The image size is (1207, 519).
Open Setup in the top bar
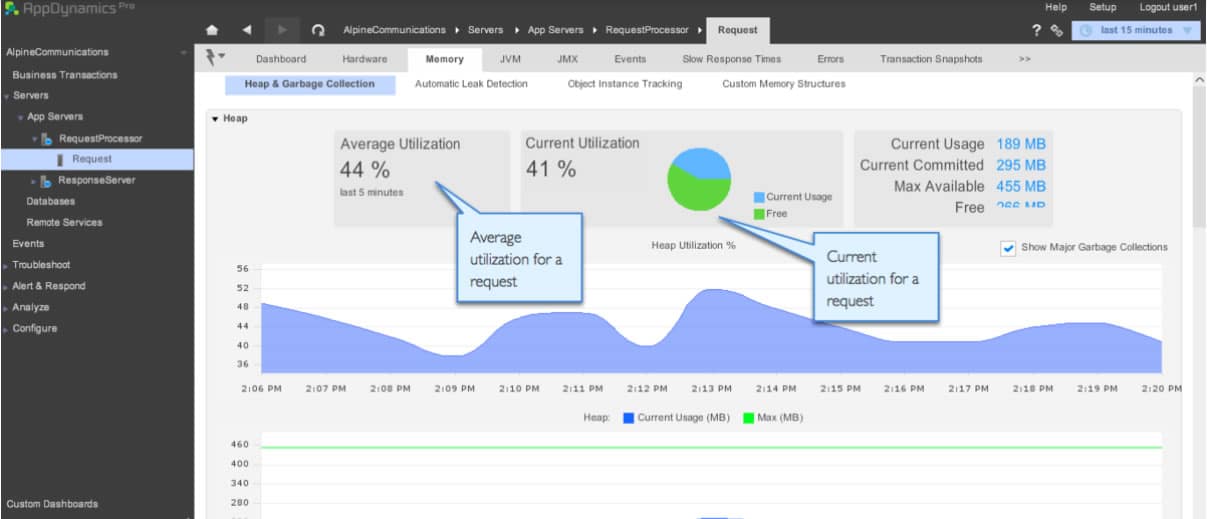point(1102,7)
